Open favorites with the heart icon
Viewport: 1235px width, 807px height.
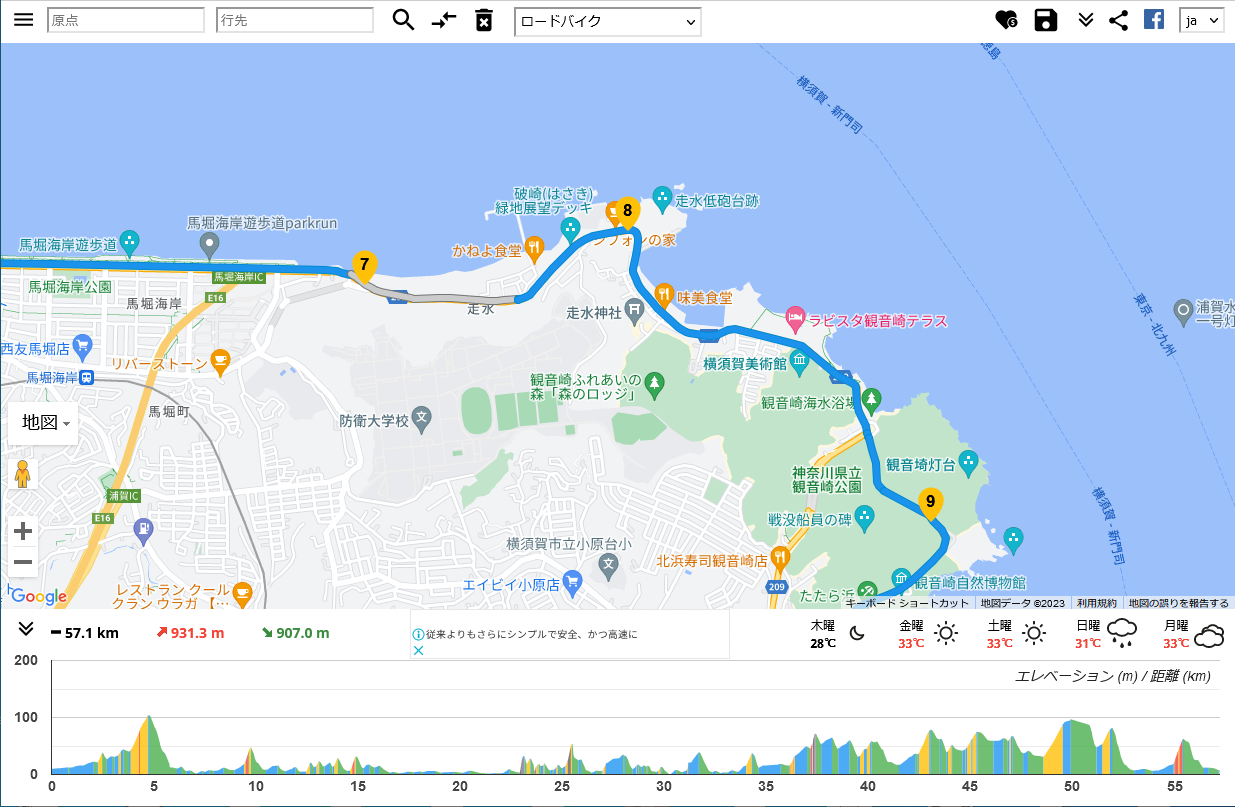pyautogui.click(x=1006, y=20)
